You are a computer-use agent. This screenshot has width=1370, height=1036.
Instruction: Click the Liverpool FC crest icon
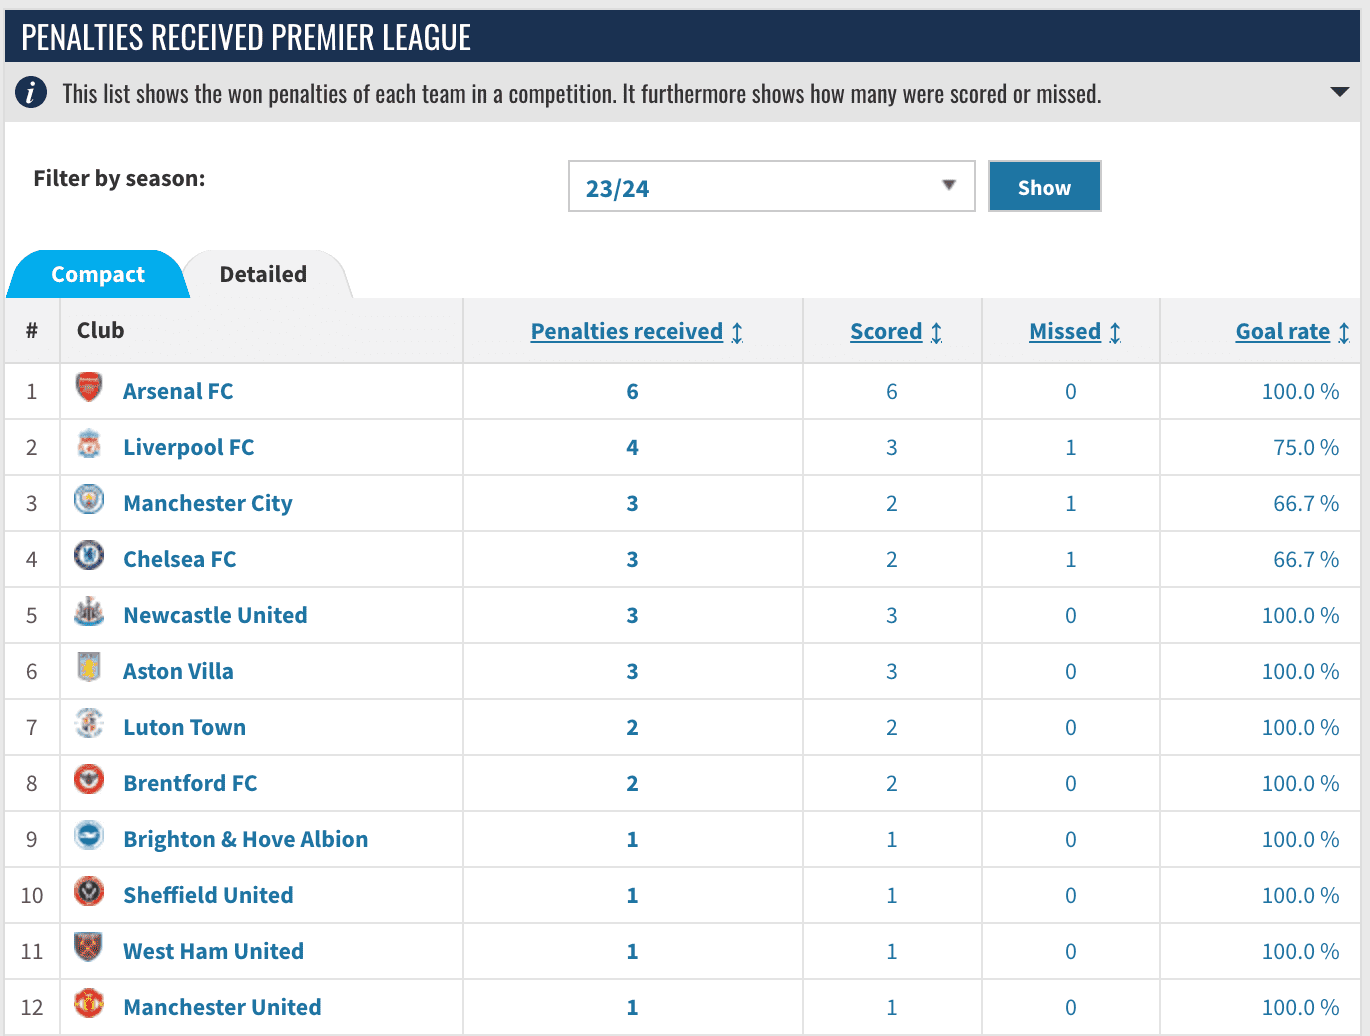pyautogui.click(x=89, y=443)
